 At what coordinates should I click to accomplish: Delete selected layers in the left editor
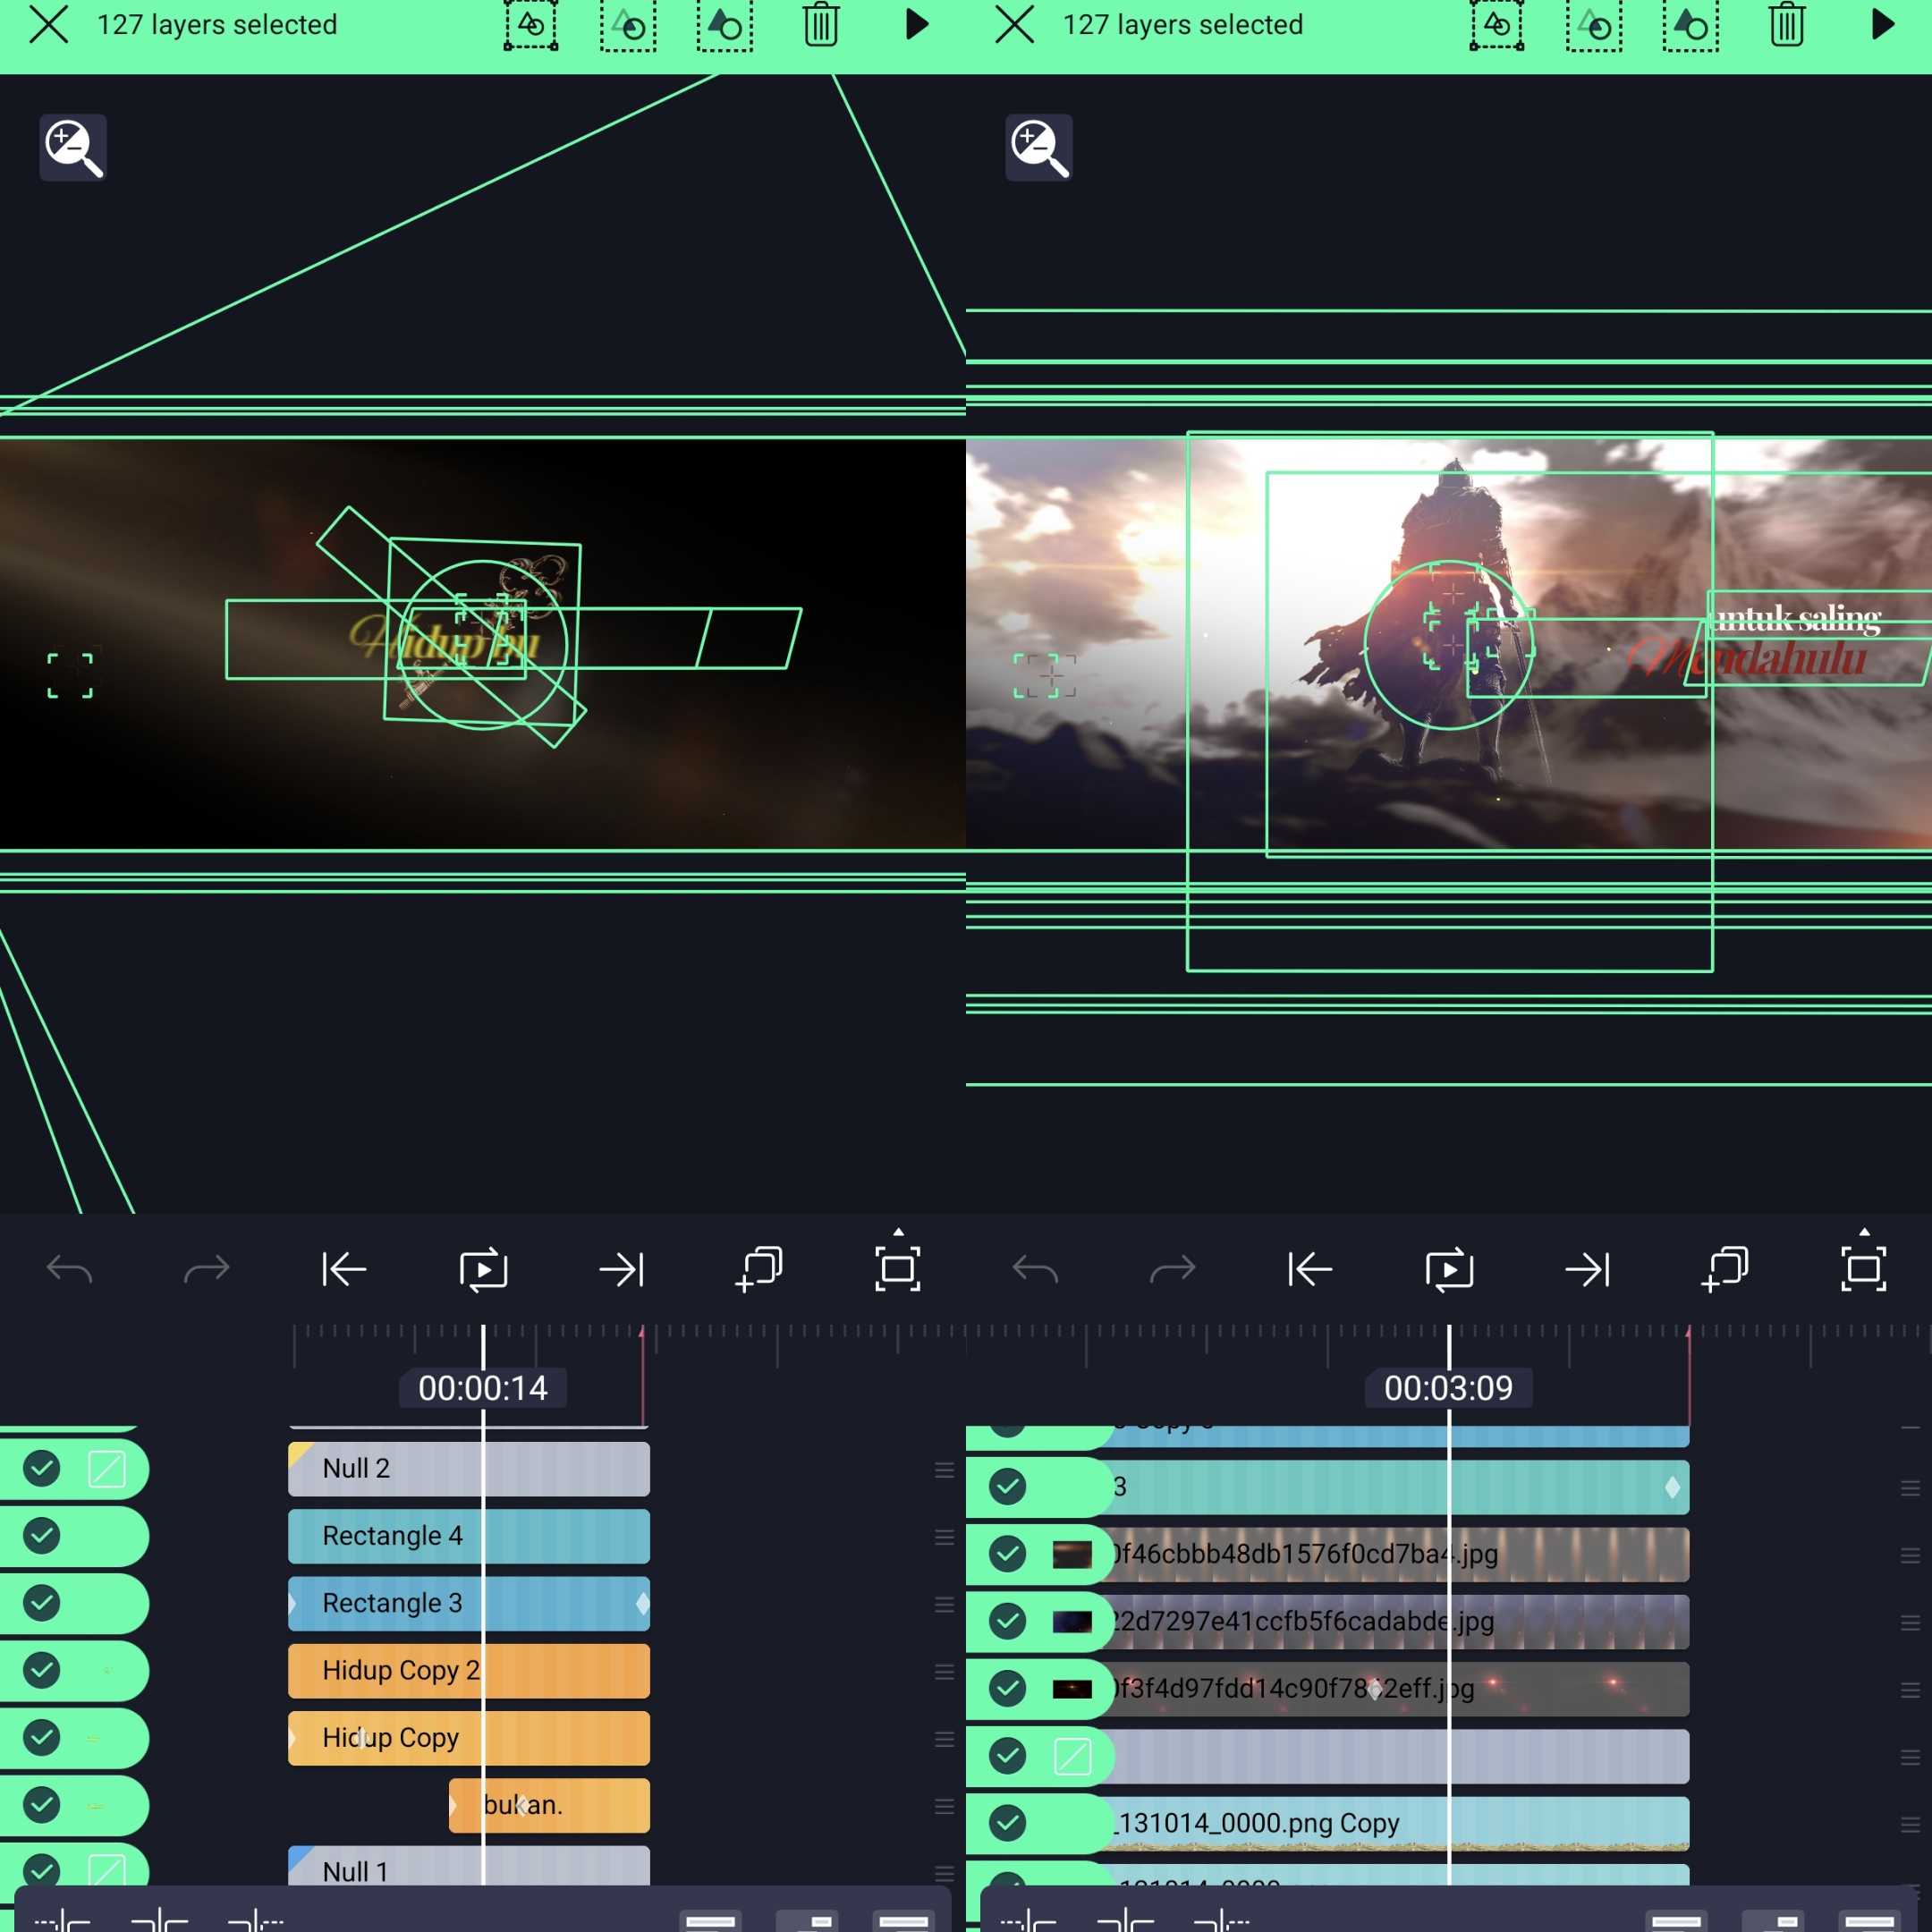pyautogui.click(x=821, y=25)
